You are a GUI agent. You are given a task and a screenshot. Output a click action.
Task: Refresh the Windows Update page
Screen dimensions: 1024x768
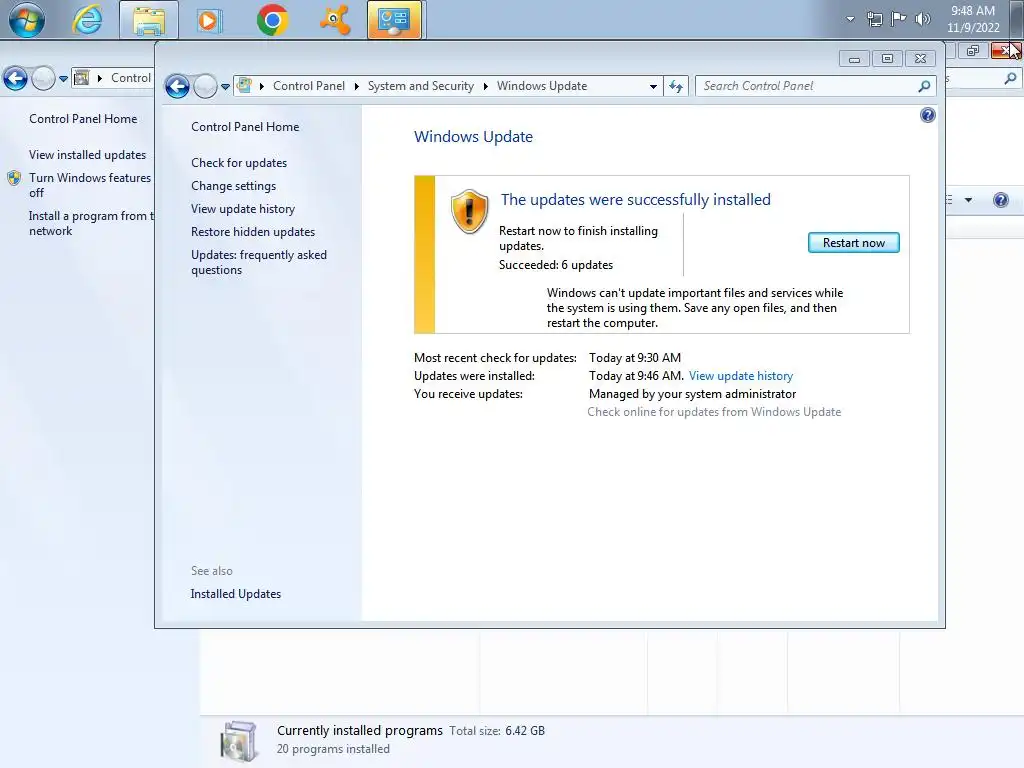[676, 86]
